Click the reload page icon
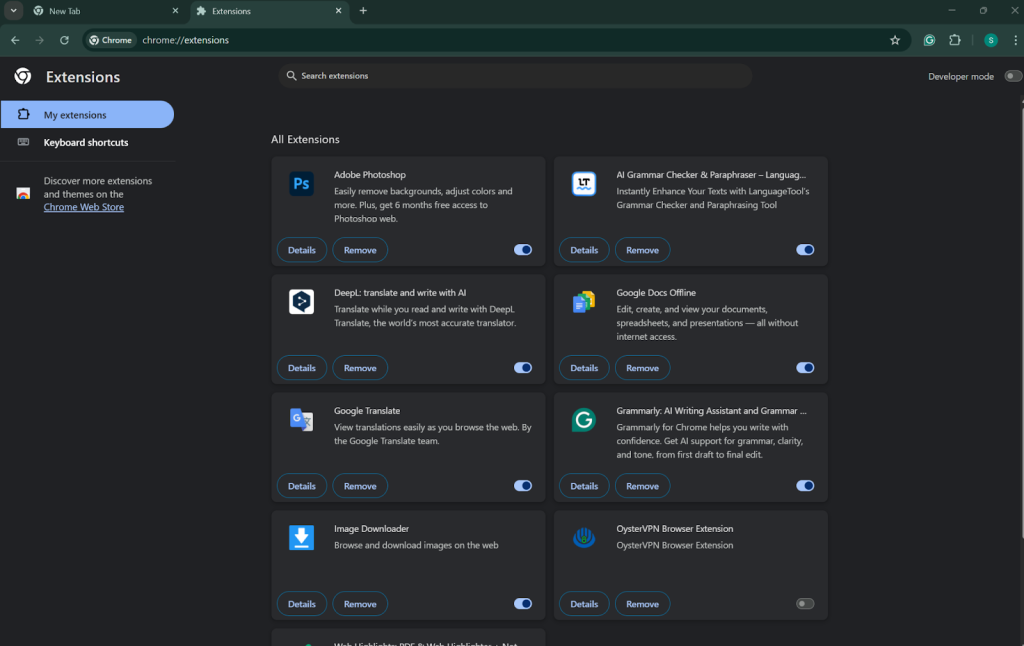Screen dimensions: 1024x646 click(x=64, y=40)
